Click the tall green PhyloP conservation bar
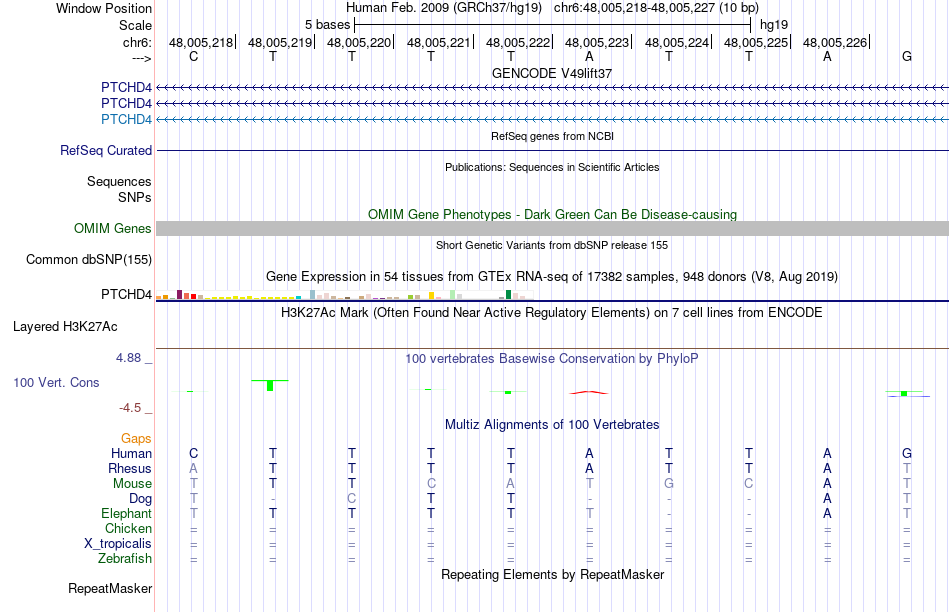This screenshot has width=950, height=612. [270, 385]
